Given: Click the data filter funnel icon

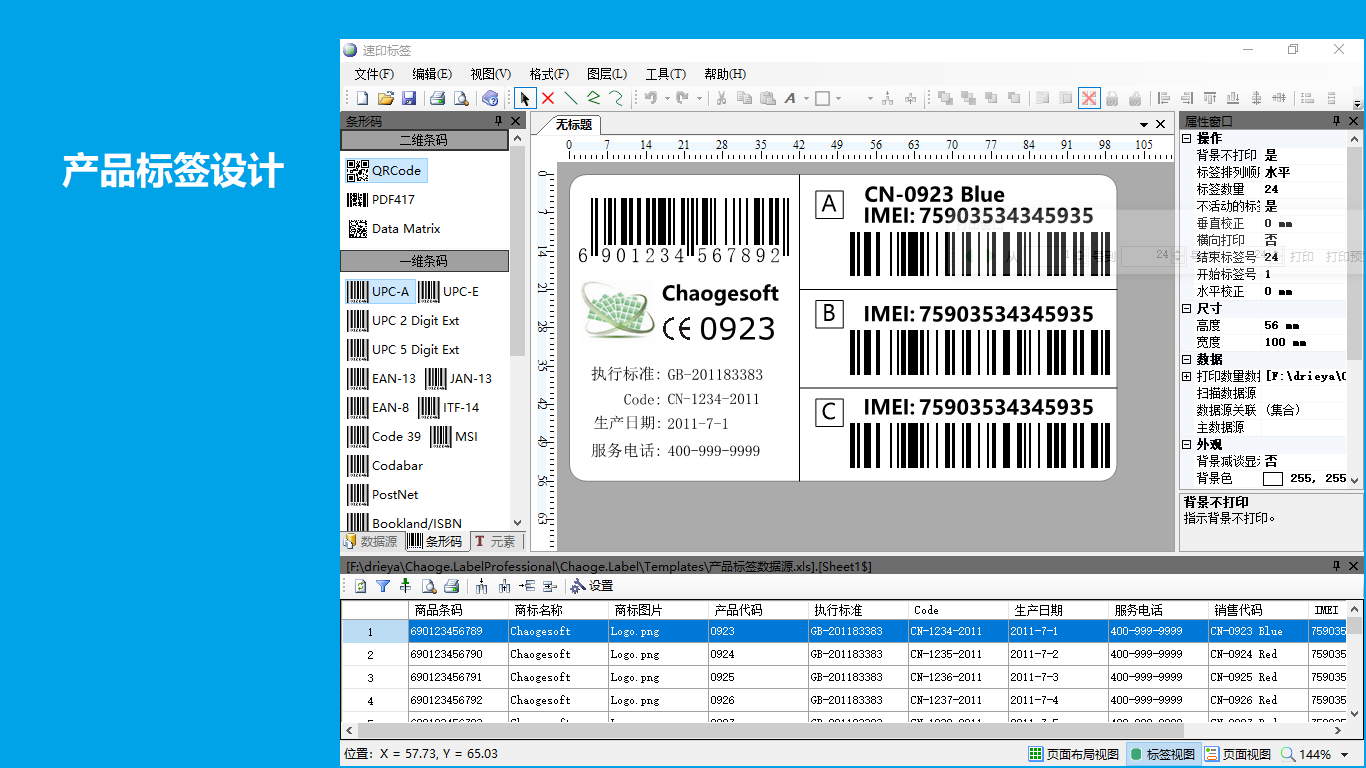Looking at the screenshot, I should click(383, 586).
